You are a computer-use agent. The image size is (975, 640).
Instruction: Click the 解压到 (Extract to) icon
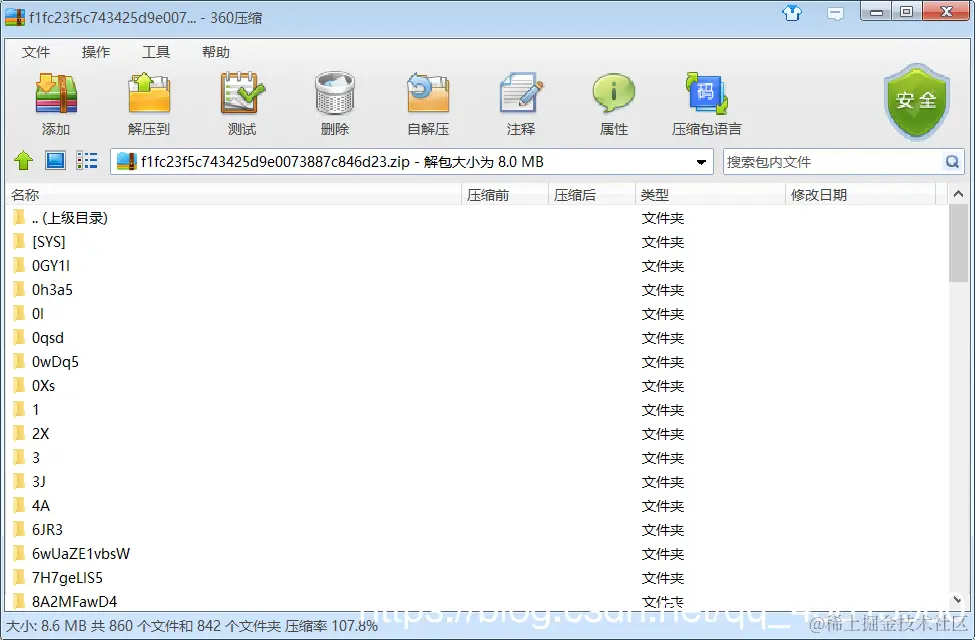[149, 95]
